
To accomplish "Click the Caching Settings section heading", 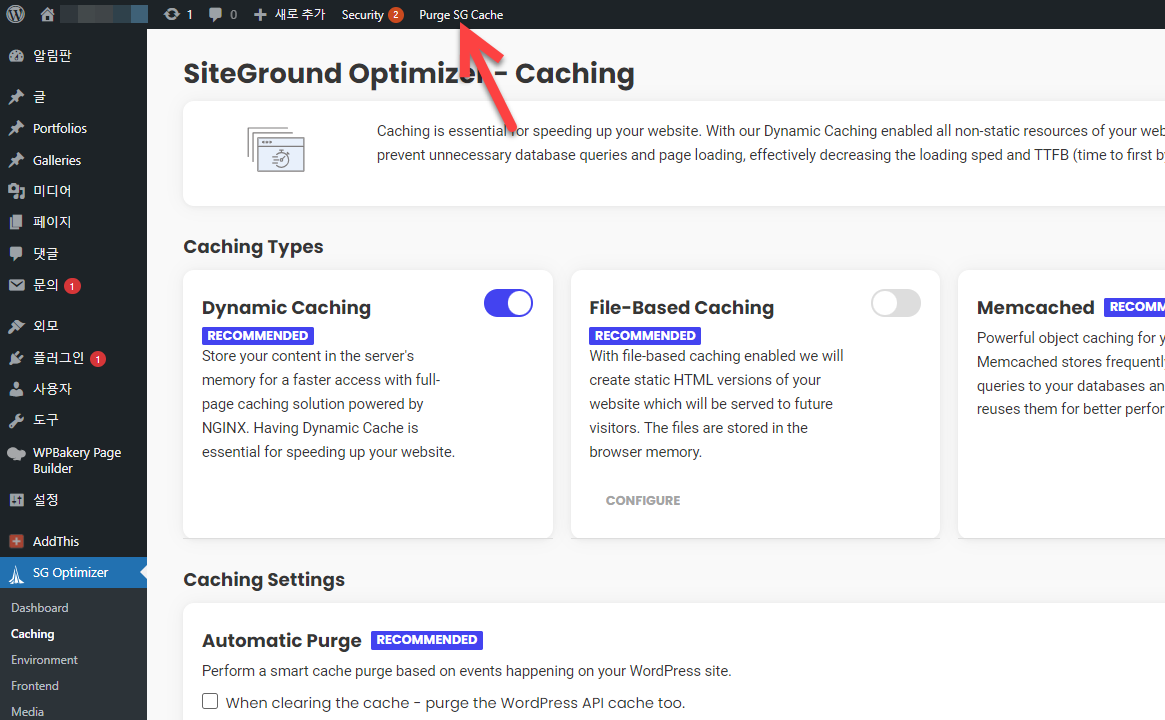I will [264, 580].
